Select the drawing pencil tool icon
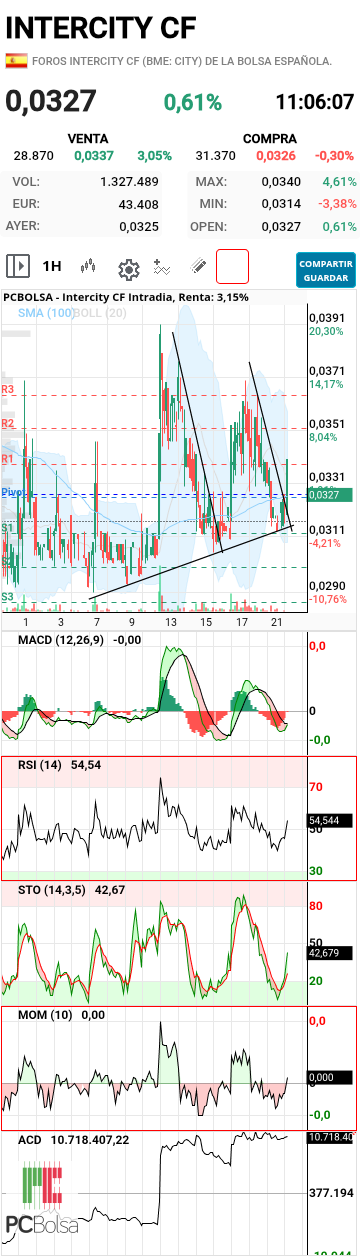Image resolution: width=360 pixels, height=1256 pixels. 198,267
